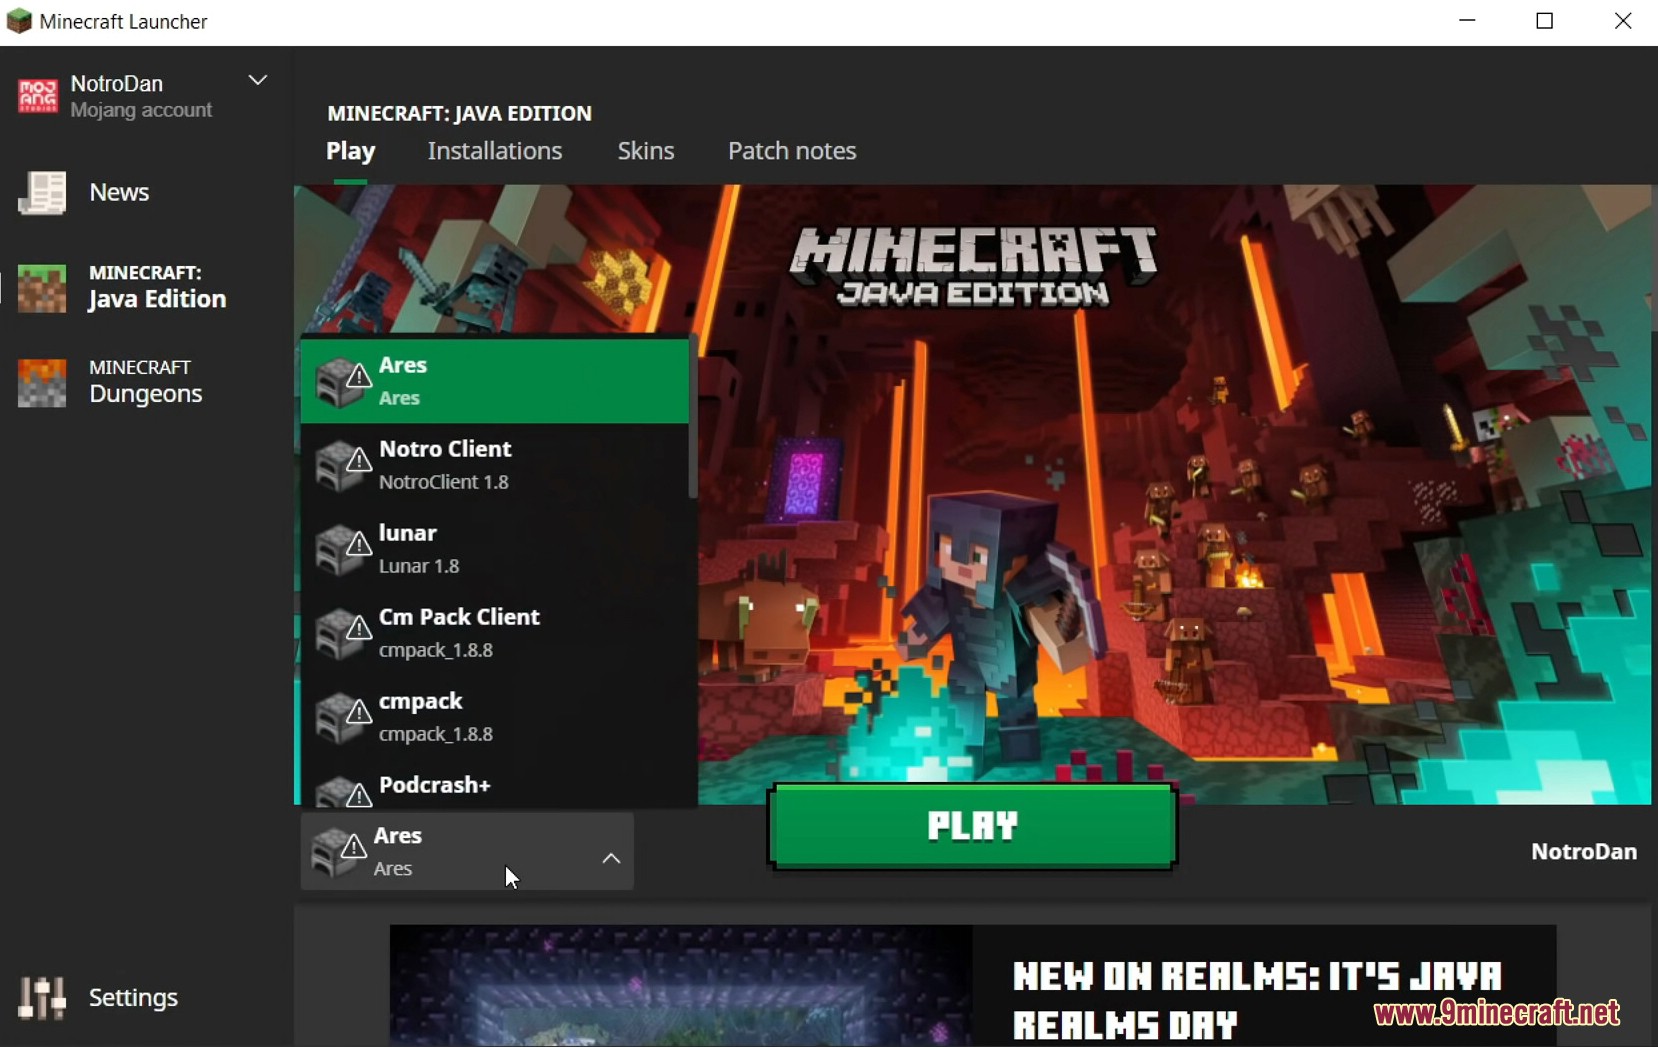
Task: Collapse the Ares installation selector
Action: click(611, 858)
